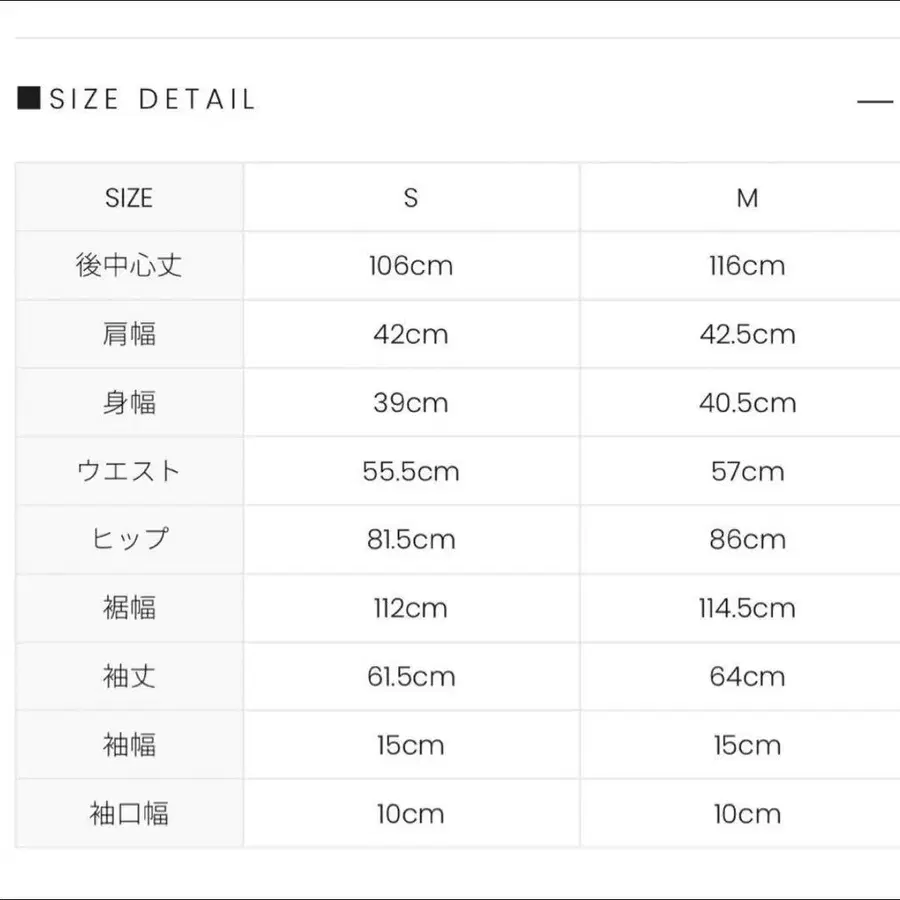900x900 pixels.
Task: Click the 後中心丈 row label
Action: coord(129,266)
